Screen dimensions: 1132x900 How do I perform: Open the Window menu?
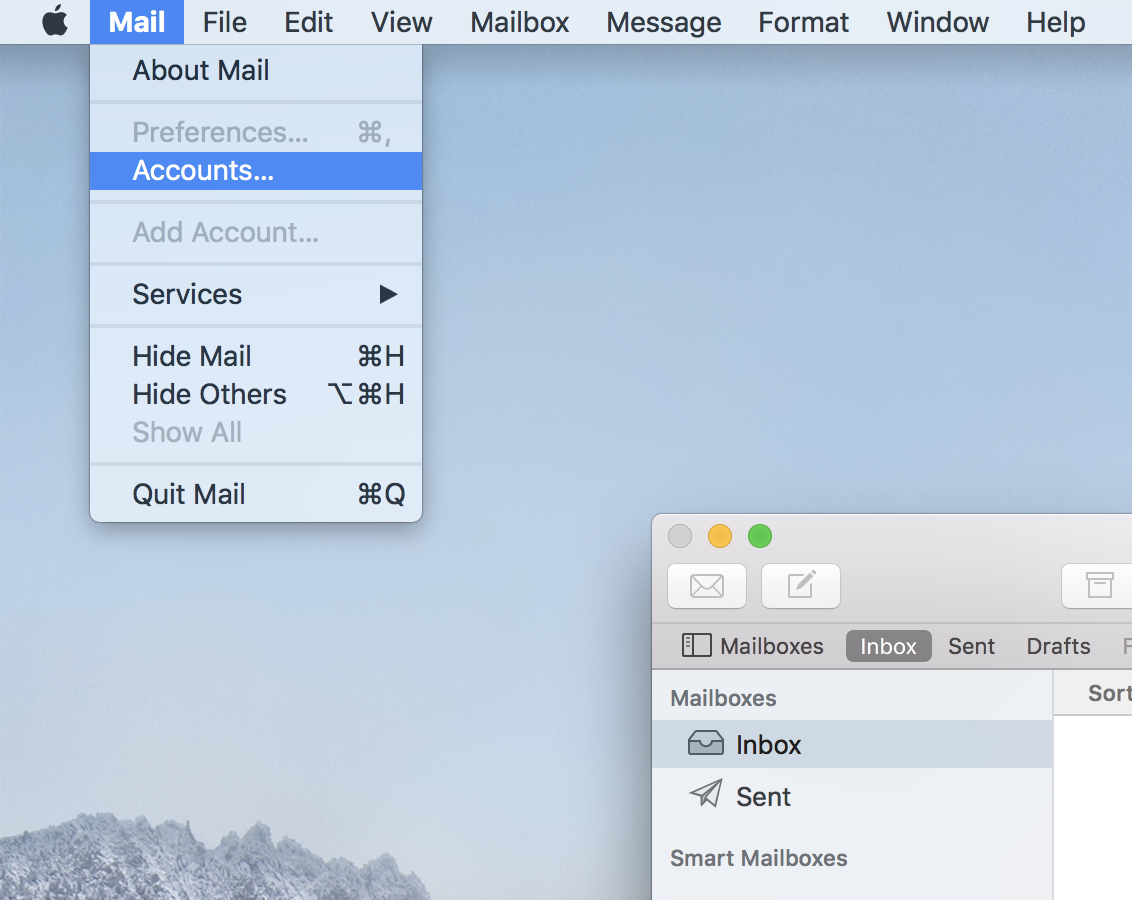click(x=937, y=22)
